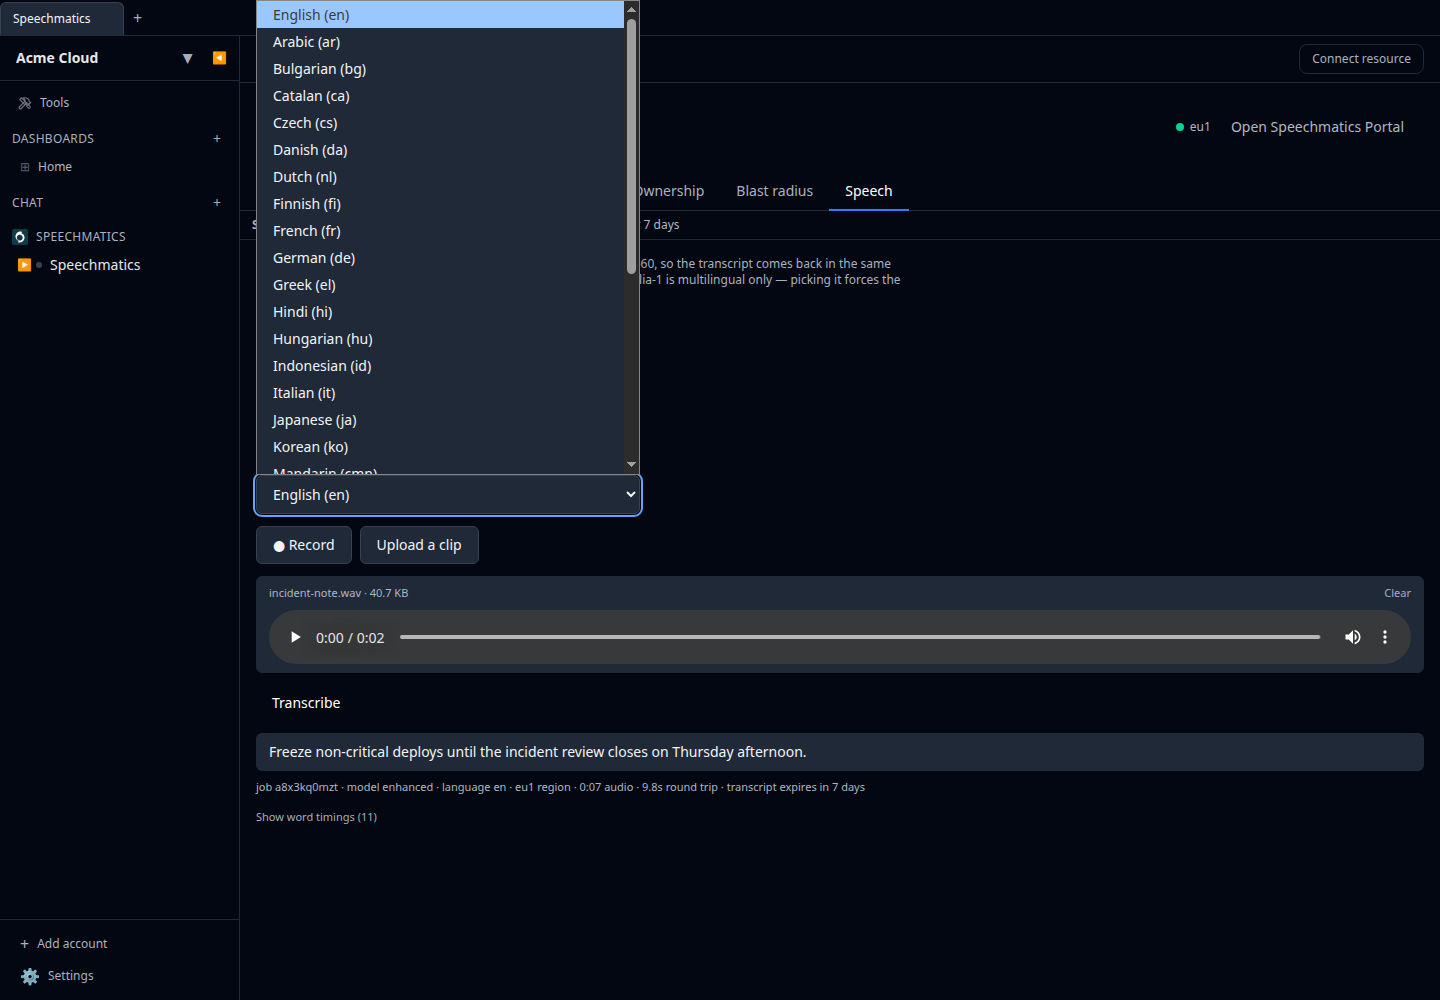Select Czech (cs) option
The width and height of the screenshot is (1440, 1000).
tap(440, 123)
